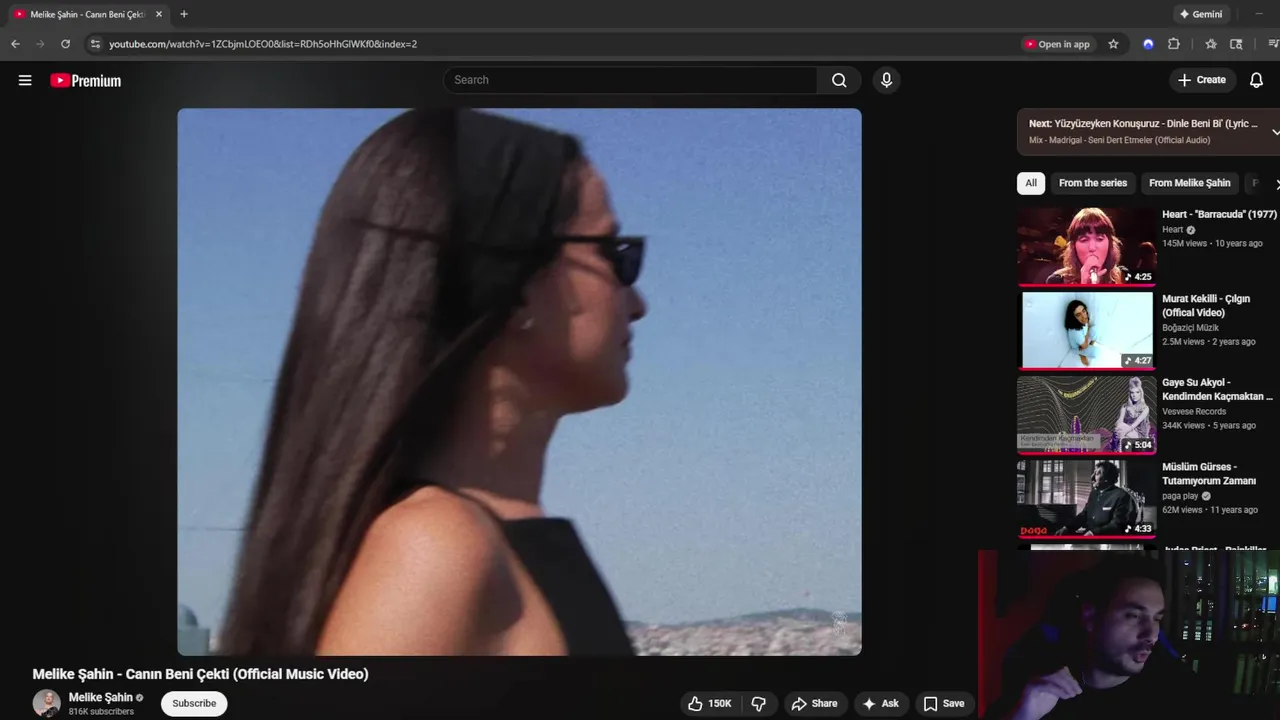Open the Heart - "Barracuda" (1977) title
The height and width of the screenshot is (720, 1280).
(1219, 214)
